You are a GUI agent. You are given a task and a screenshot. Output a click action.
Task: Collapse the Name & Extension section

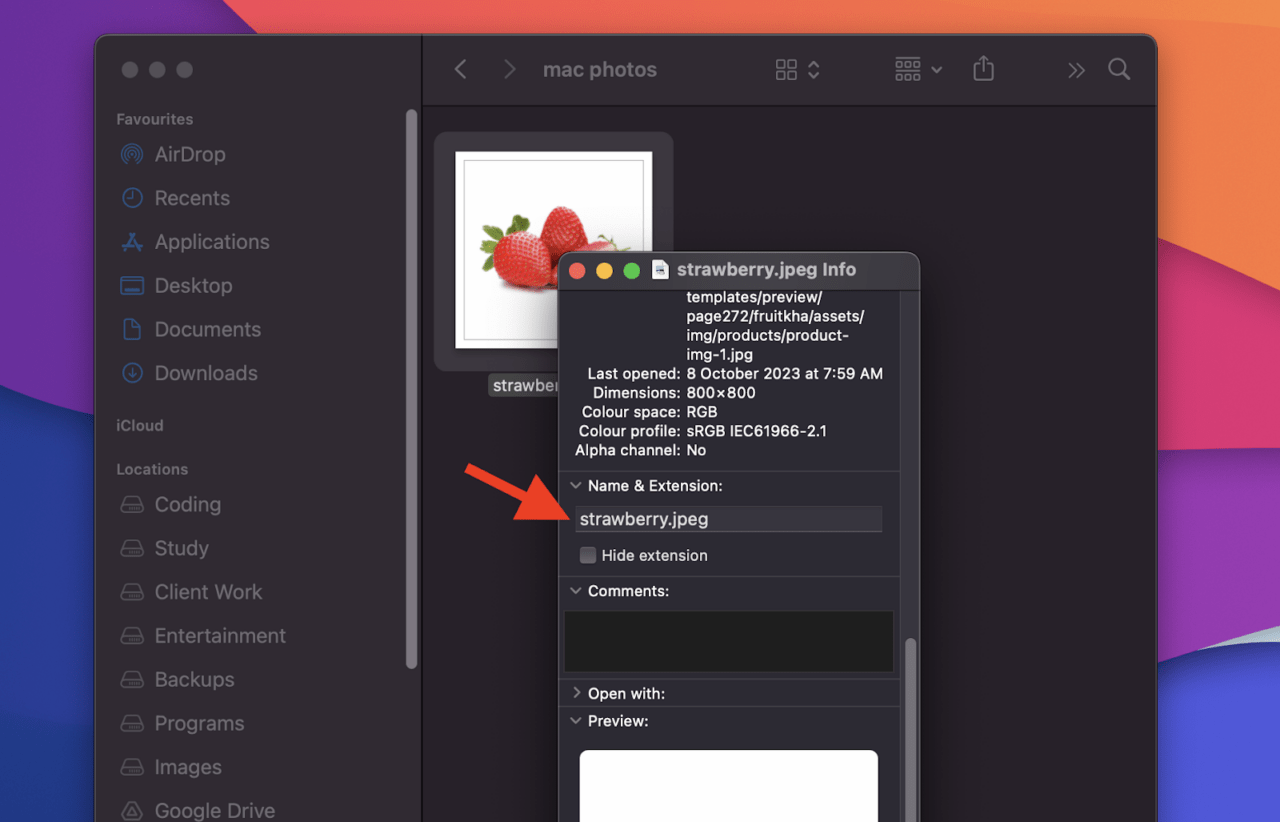576,485
